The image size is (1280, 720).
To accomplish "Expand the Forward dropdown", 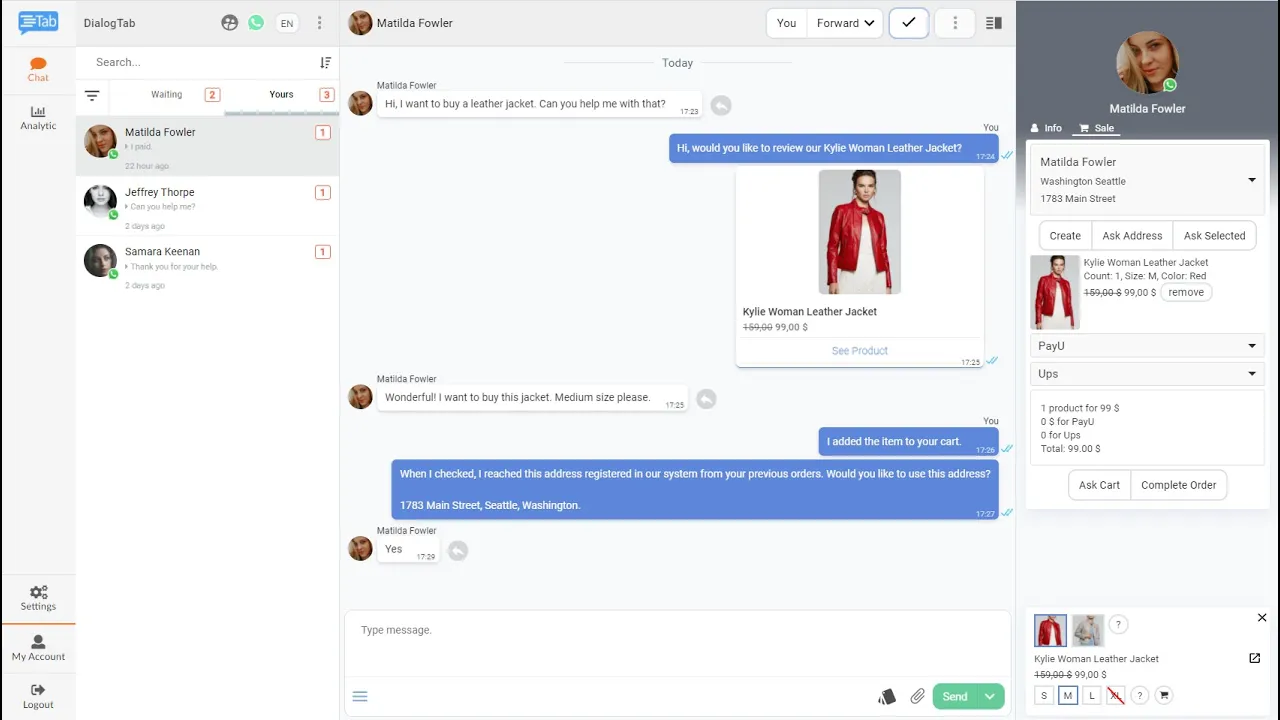I will pos(845,23).
